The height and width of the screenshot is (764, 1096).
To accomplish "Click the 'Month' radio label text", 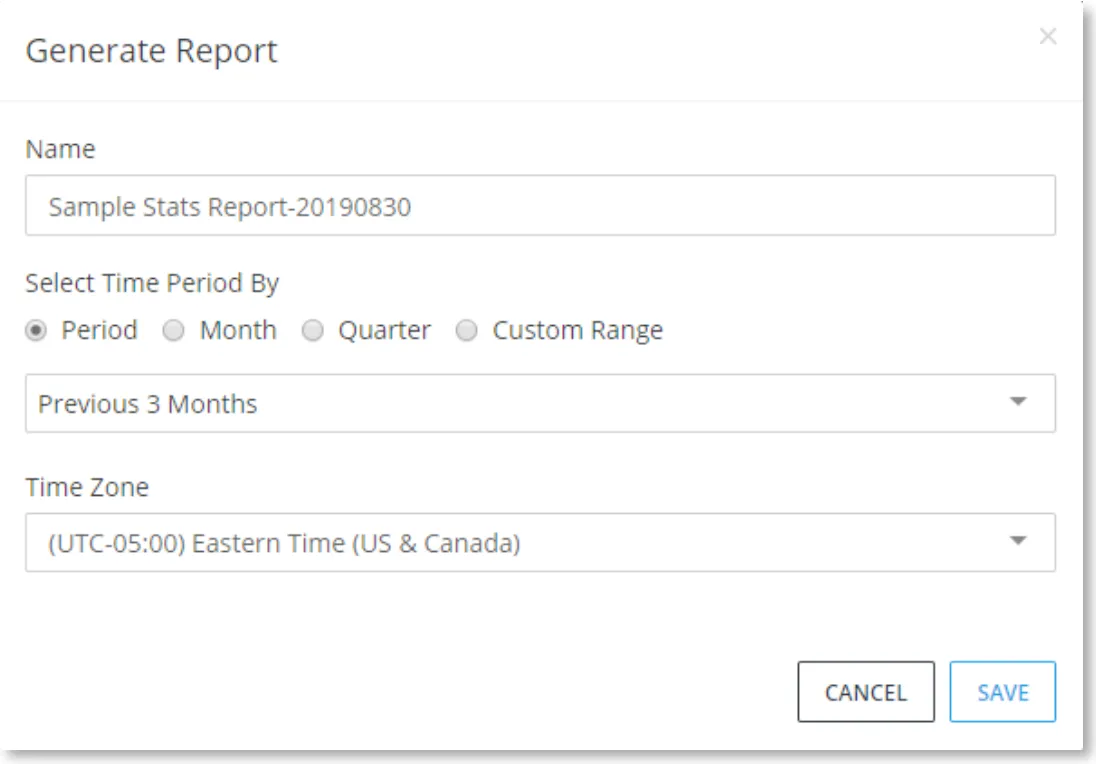I will [x=238, y=330].
